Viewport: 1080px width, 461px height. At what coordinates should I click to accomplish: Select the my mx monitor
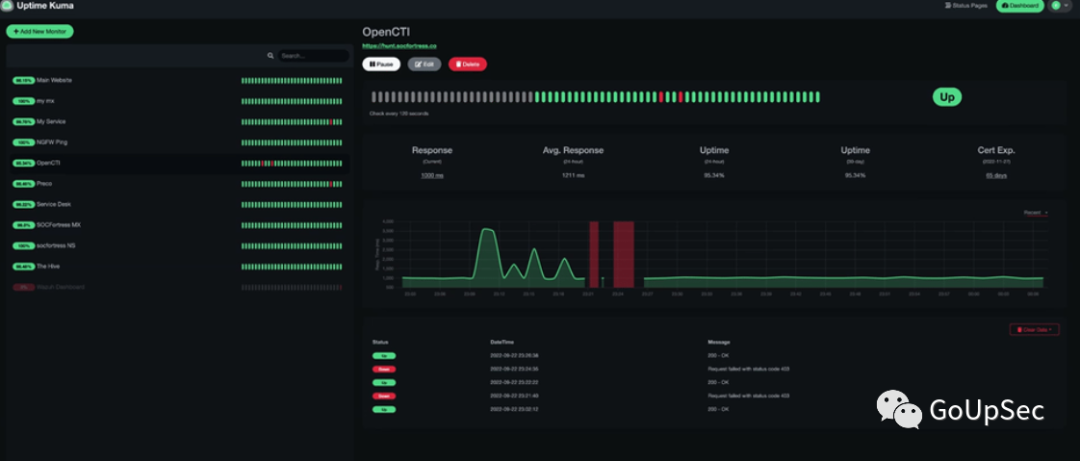point(178,101)
